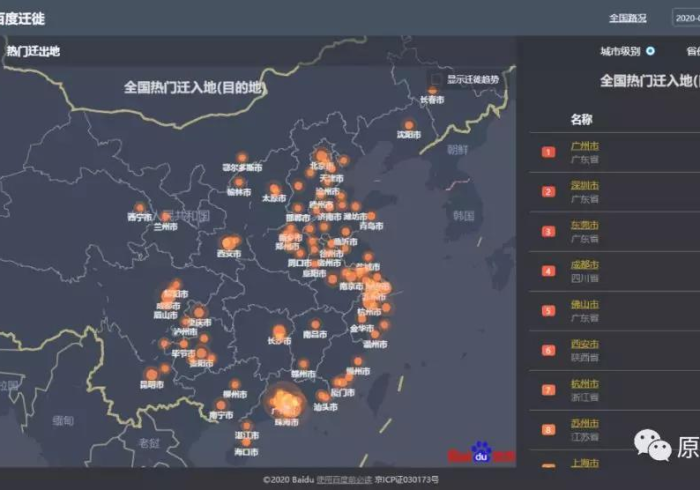Open 上海市 in the ranking list
The height and width of the screenshot is (490, 700).
coord(585,463)
